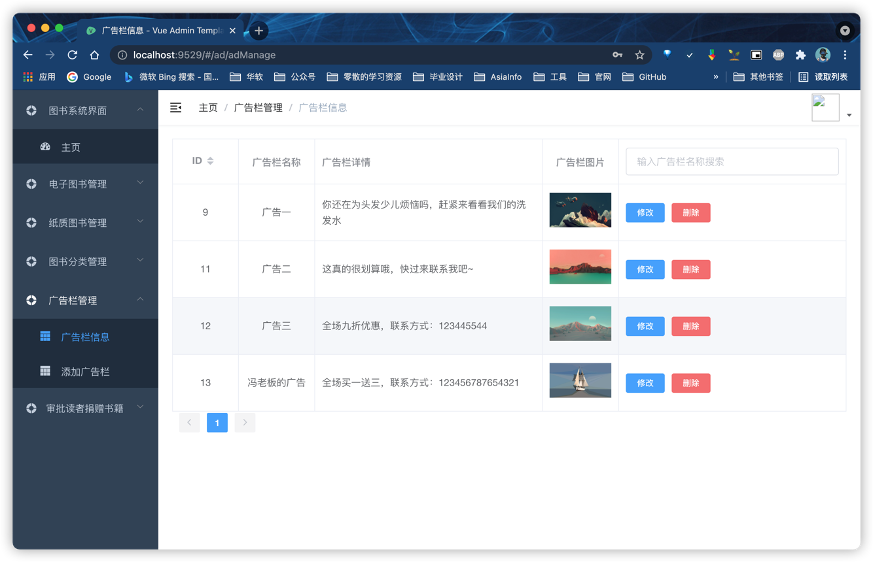Open the 冯老板的广告 sailboat thumbnail
Image resolution: width=874 pixels, height=562 pixels.
(x=580, y=380)
